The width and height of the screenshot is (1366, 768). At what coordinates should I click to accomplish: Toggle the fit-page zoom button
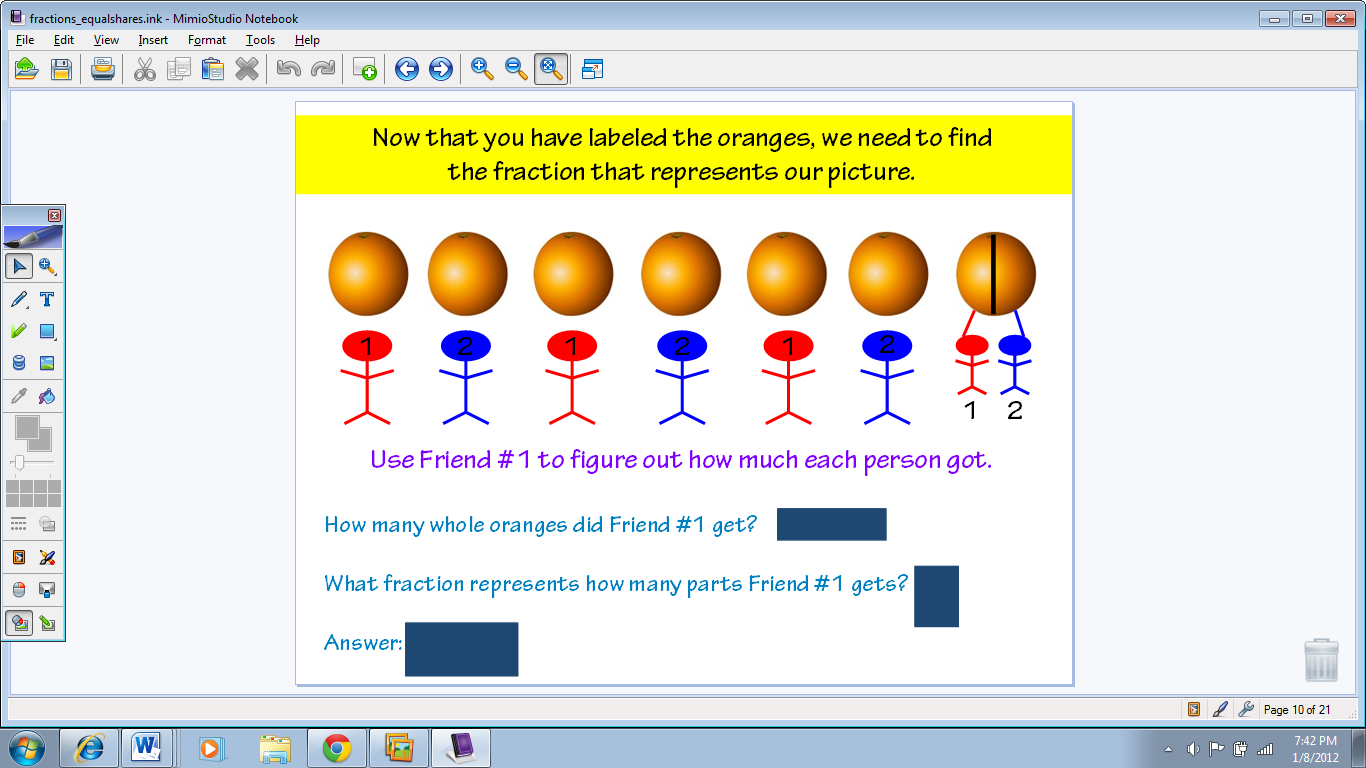pos(551,69)
